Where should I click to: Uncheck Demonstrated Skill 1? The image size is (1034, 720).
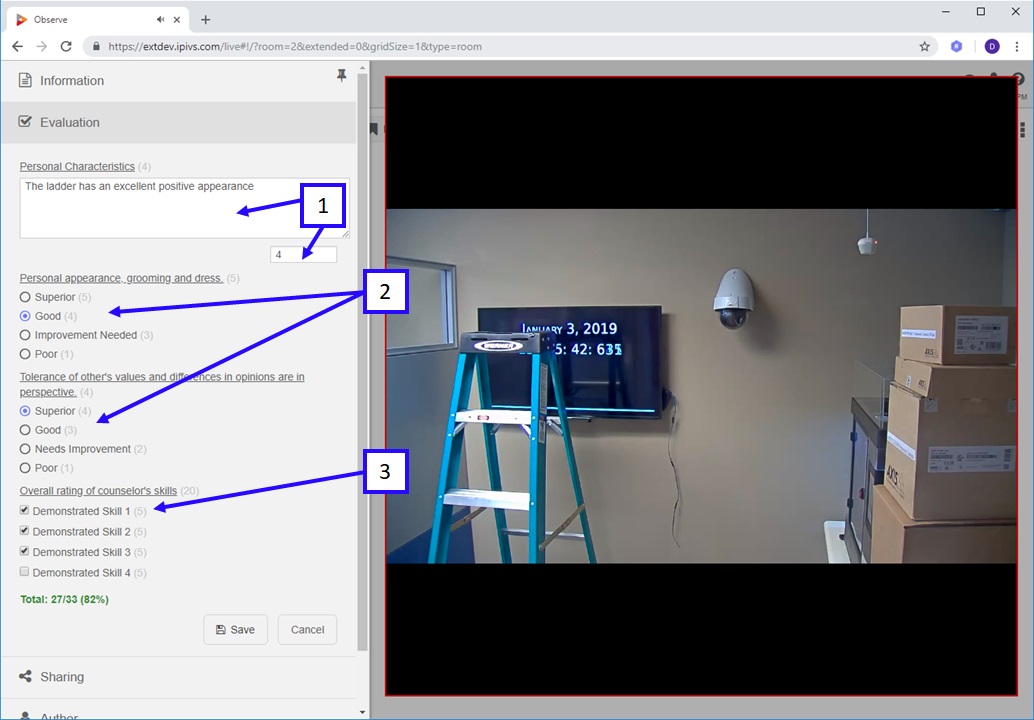(x=24, y=510)
